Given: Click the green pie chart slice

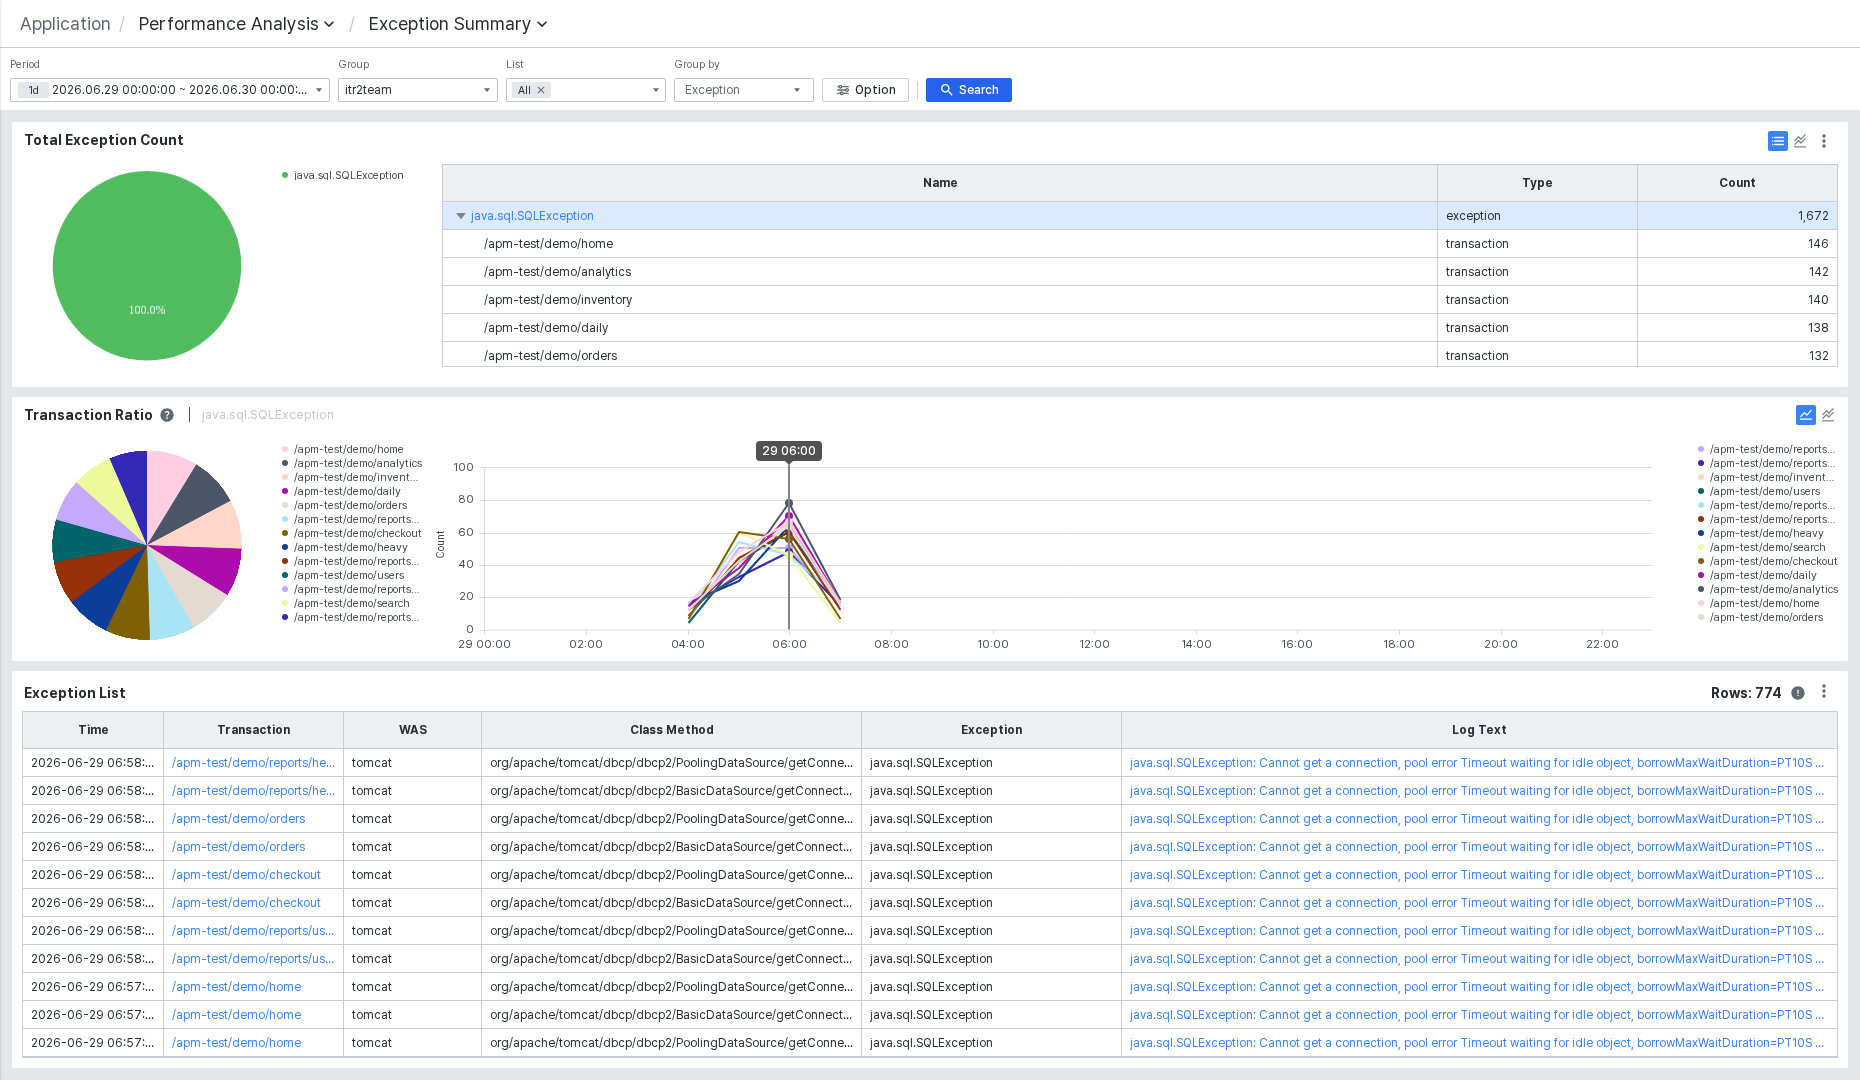Looking at the screenshot, I should (147, 265).
